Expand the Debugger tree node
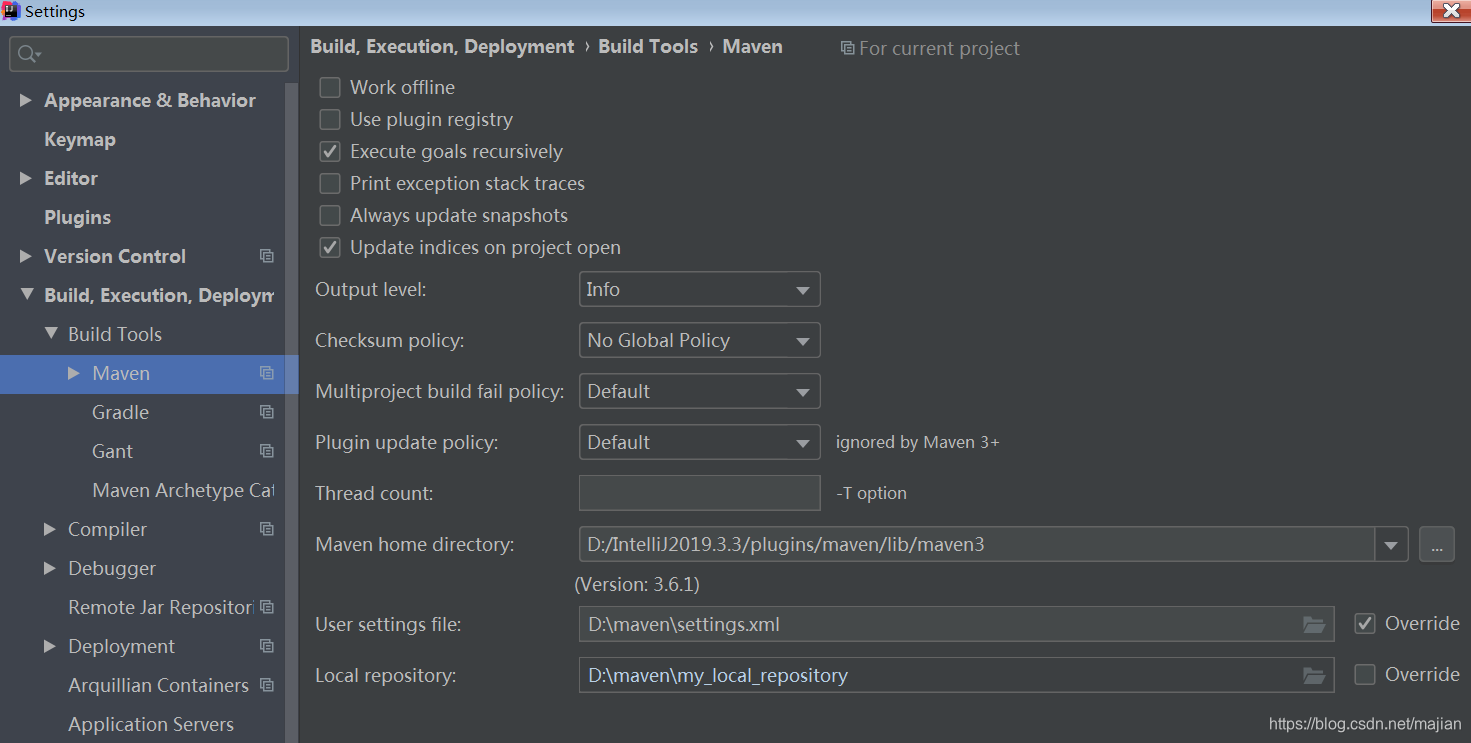 click(x=51, y=568)
